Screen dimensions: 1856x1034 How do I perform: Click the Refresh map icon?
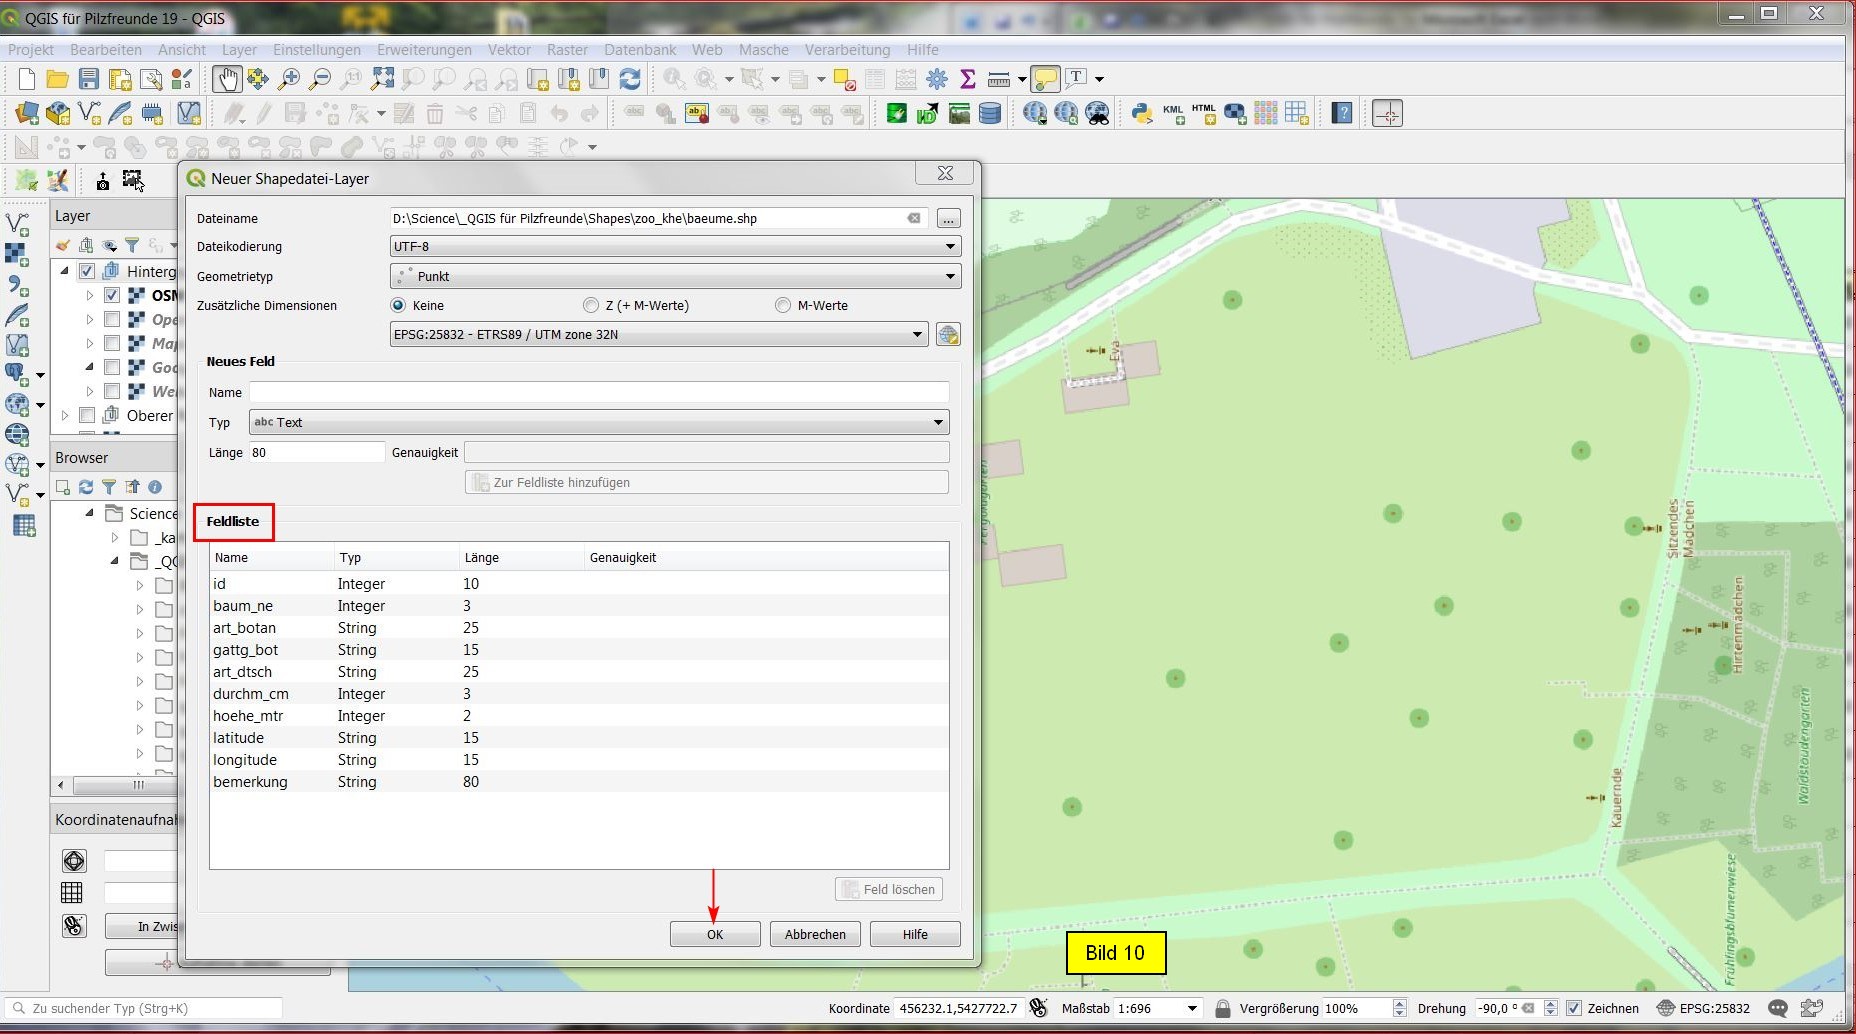click(x=630, y=79)
